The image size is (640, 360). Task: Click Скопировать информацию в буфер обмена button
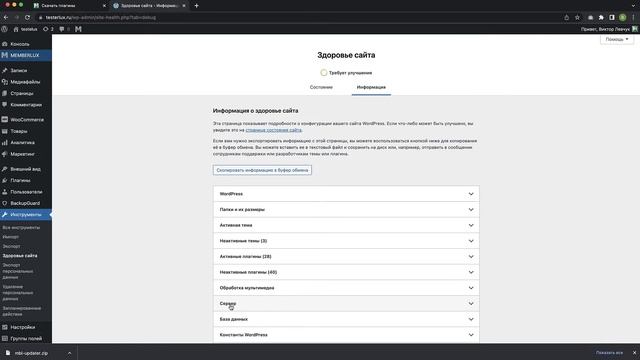coord(262,170)
